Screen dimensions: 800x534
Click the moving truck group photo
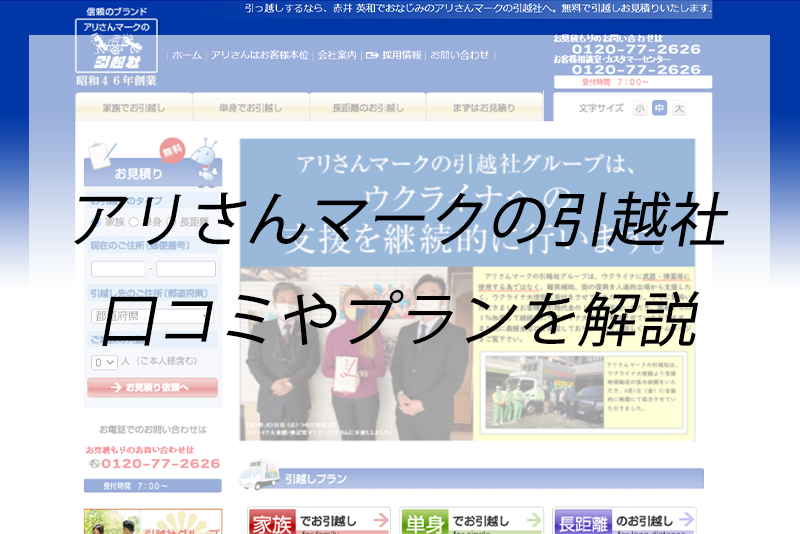544,392
